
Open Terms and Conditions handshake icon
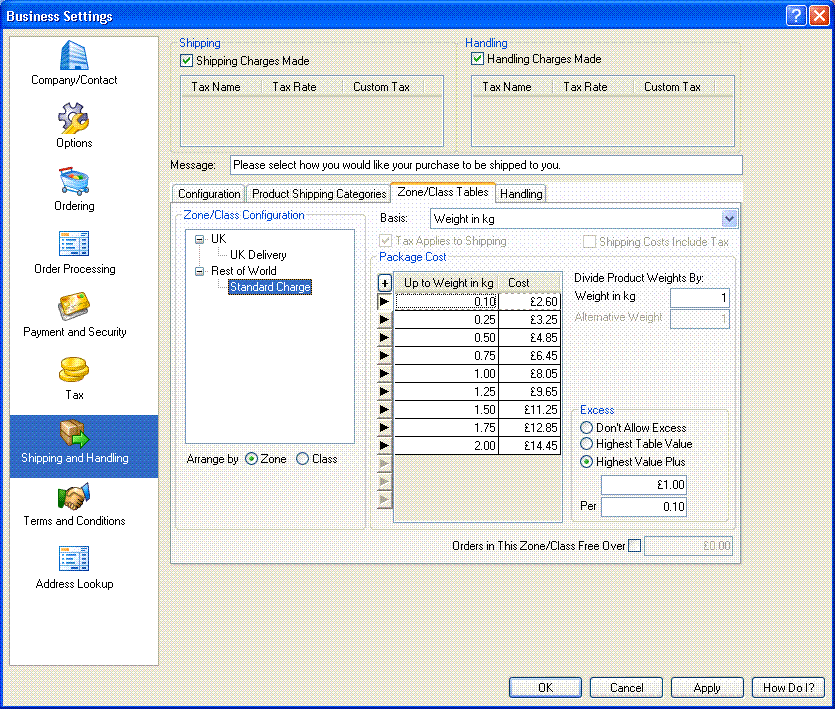pos(74,498)
